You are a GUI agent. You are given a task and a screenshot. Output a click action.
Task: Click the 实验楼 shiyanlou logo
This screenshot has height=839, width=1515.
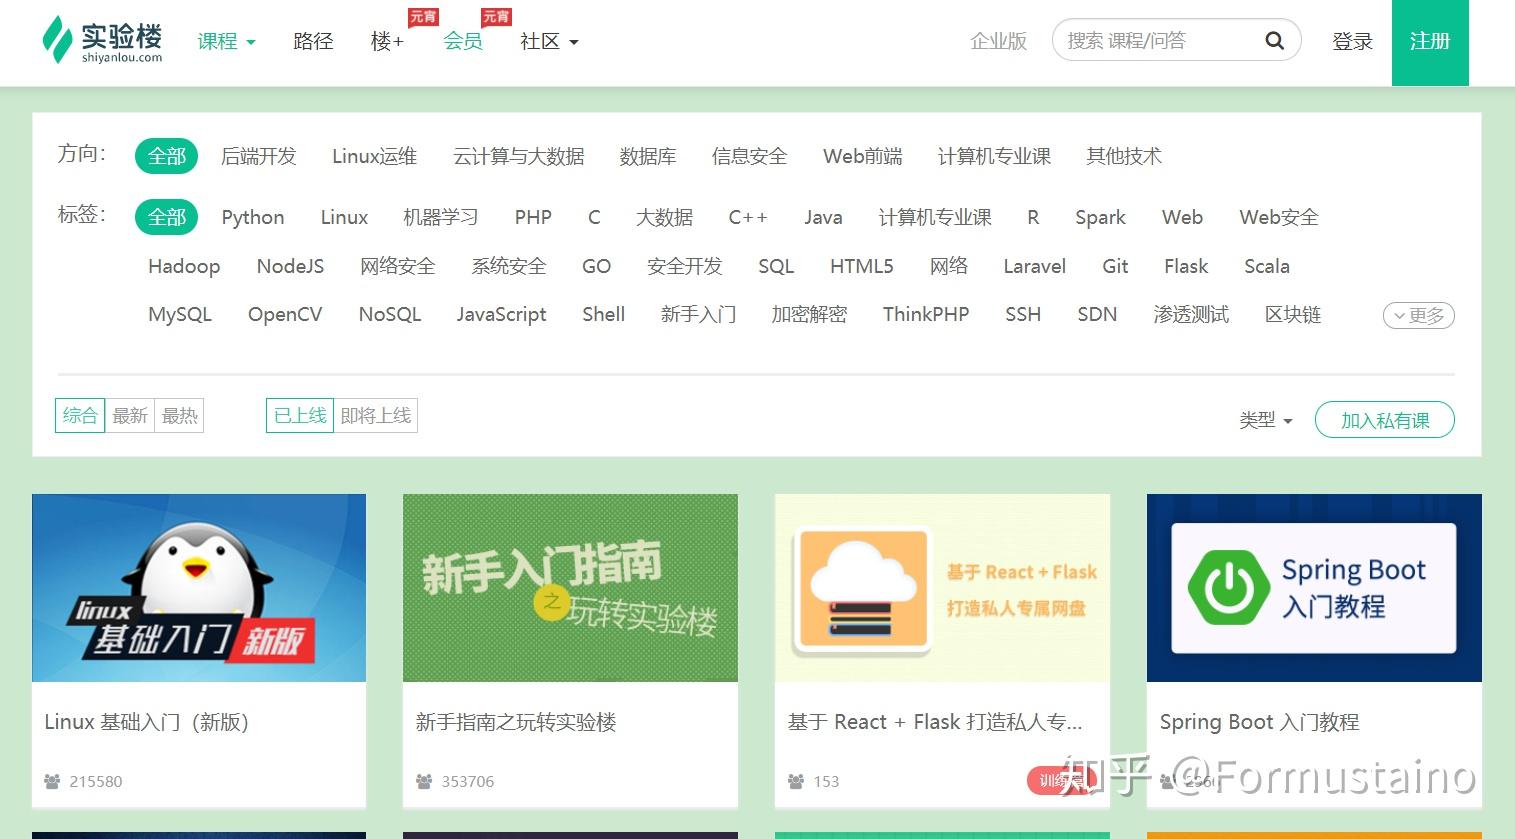point(102,41)
